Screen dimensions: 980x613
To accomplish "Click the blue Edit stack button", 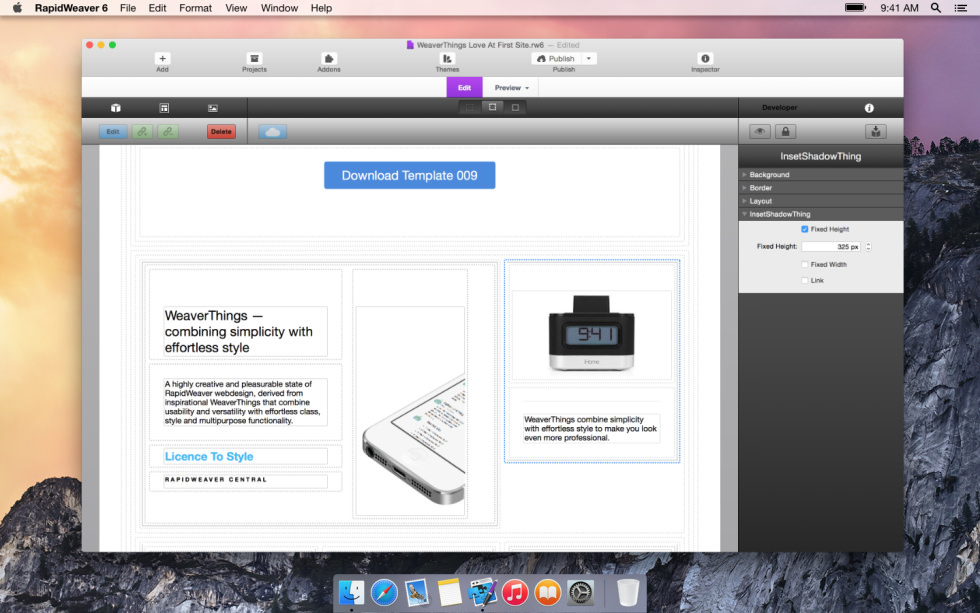I will click(x=113, y=132).
